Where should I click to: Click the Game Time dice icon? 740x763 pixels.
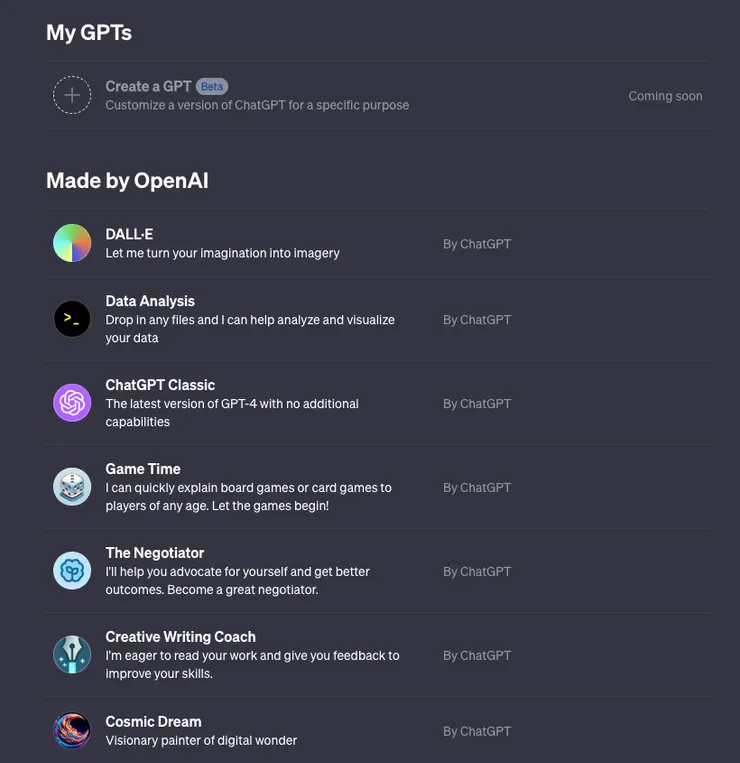point(72,487)
